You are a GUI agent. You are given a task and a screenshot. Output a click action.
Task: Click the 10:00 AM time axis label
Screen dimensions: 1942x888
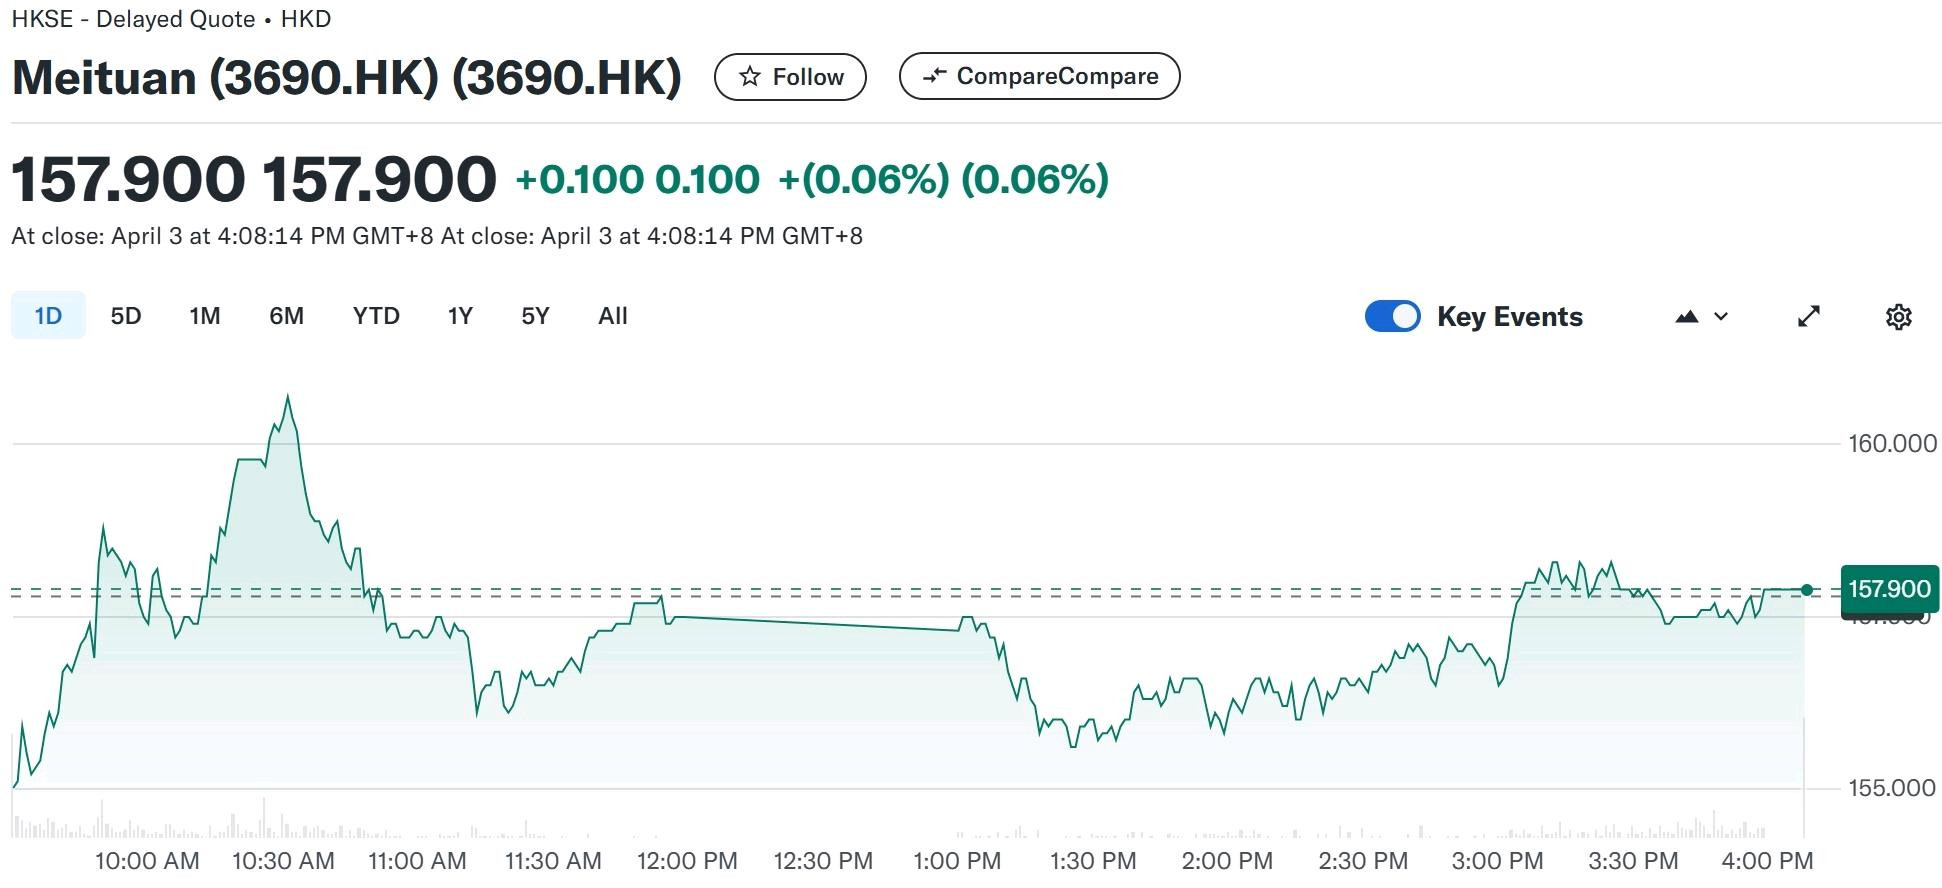point(147,861)
